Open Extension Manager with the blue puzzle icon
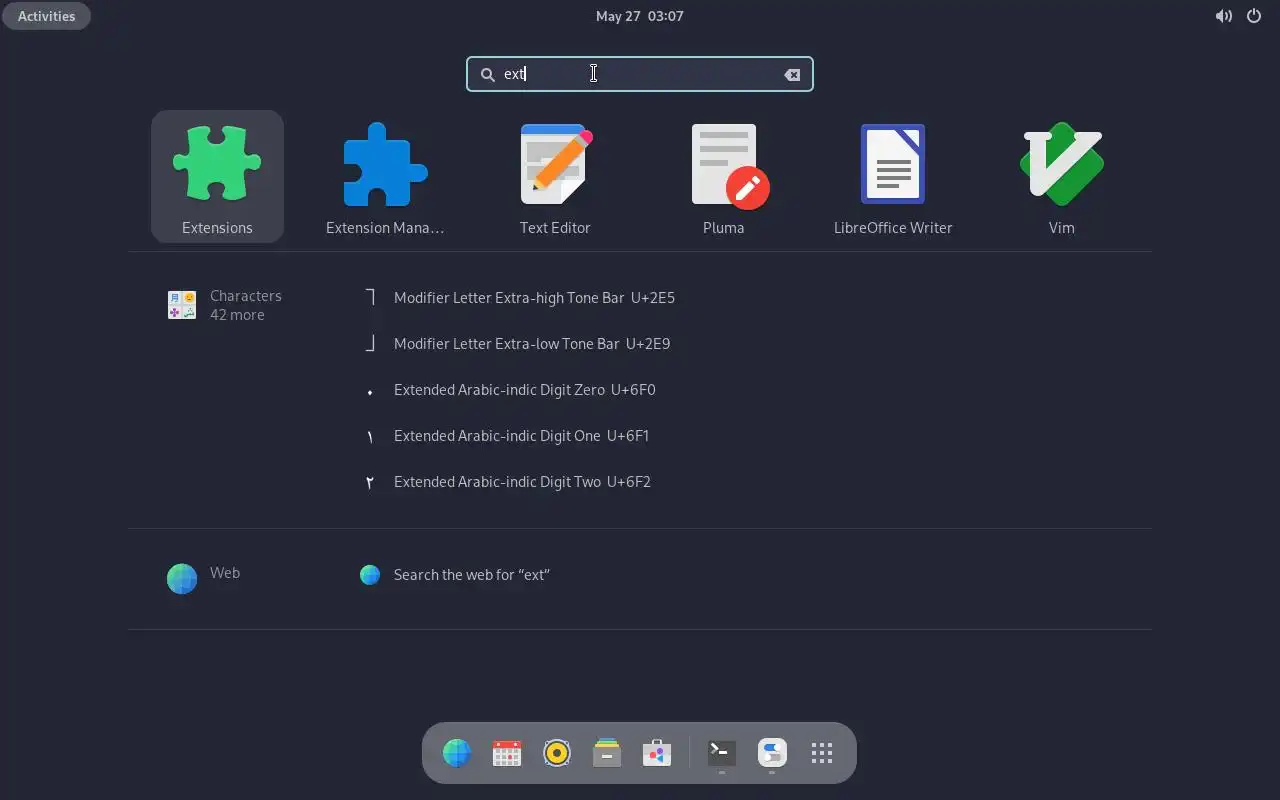This screenshot has width=1280, height=800. pyautogui.click(x=385, y=177)
